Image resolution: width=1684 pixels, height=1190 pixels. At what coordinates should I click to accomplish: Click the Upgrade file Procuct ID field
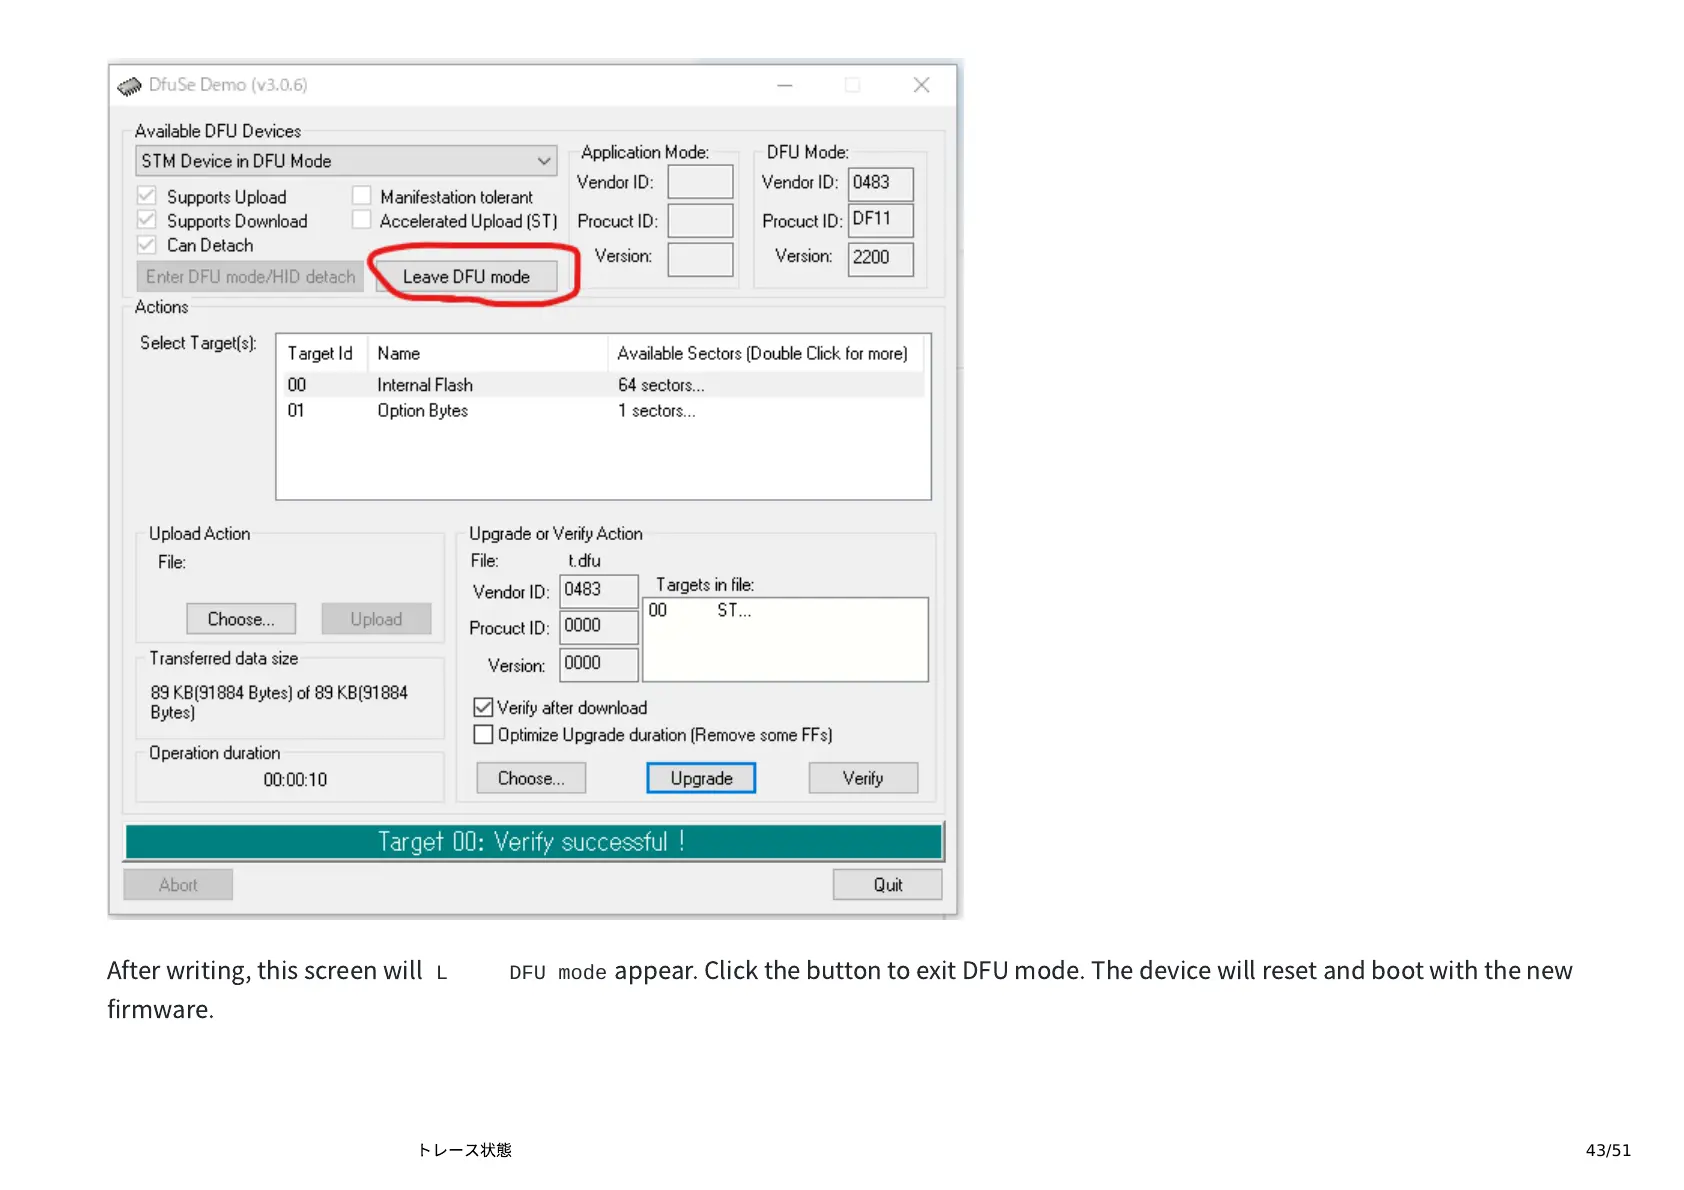[x=599, y=627]
